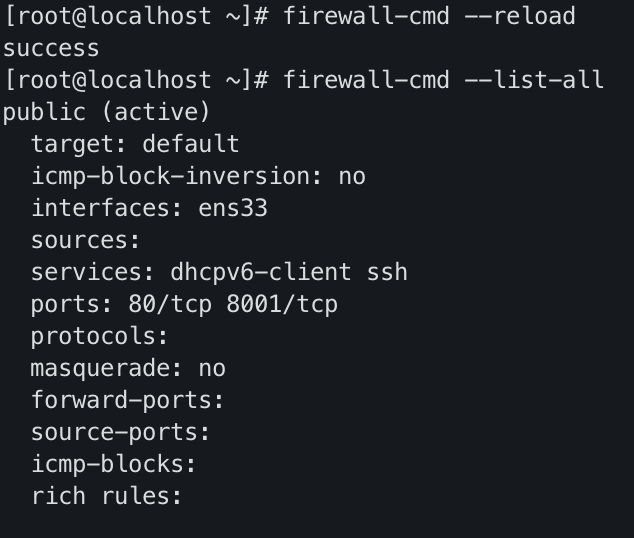Click the icmp-blocks: line
Image resolution: width=634 pixels, height=538 pixels.
click(114, 464)
